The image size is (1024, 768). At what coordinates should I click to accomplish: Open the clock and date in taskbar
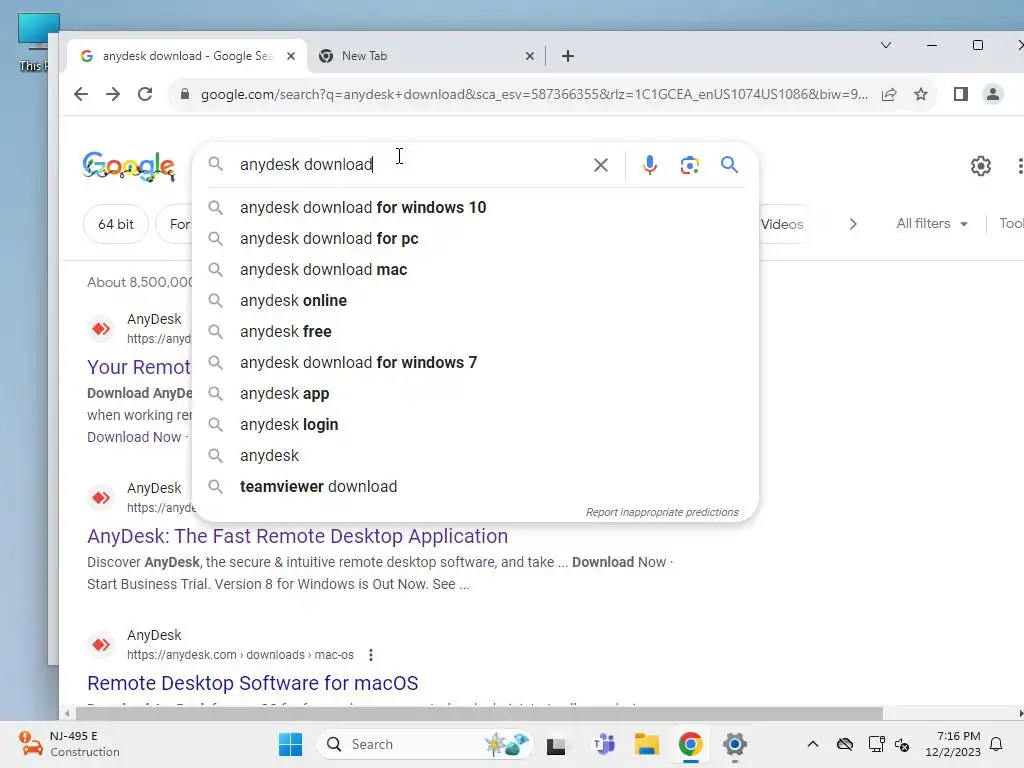(x=953, y=744)
